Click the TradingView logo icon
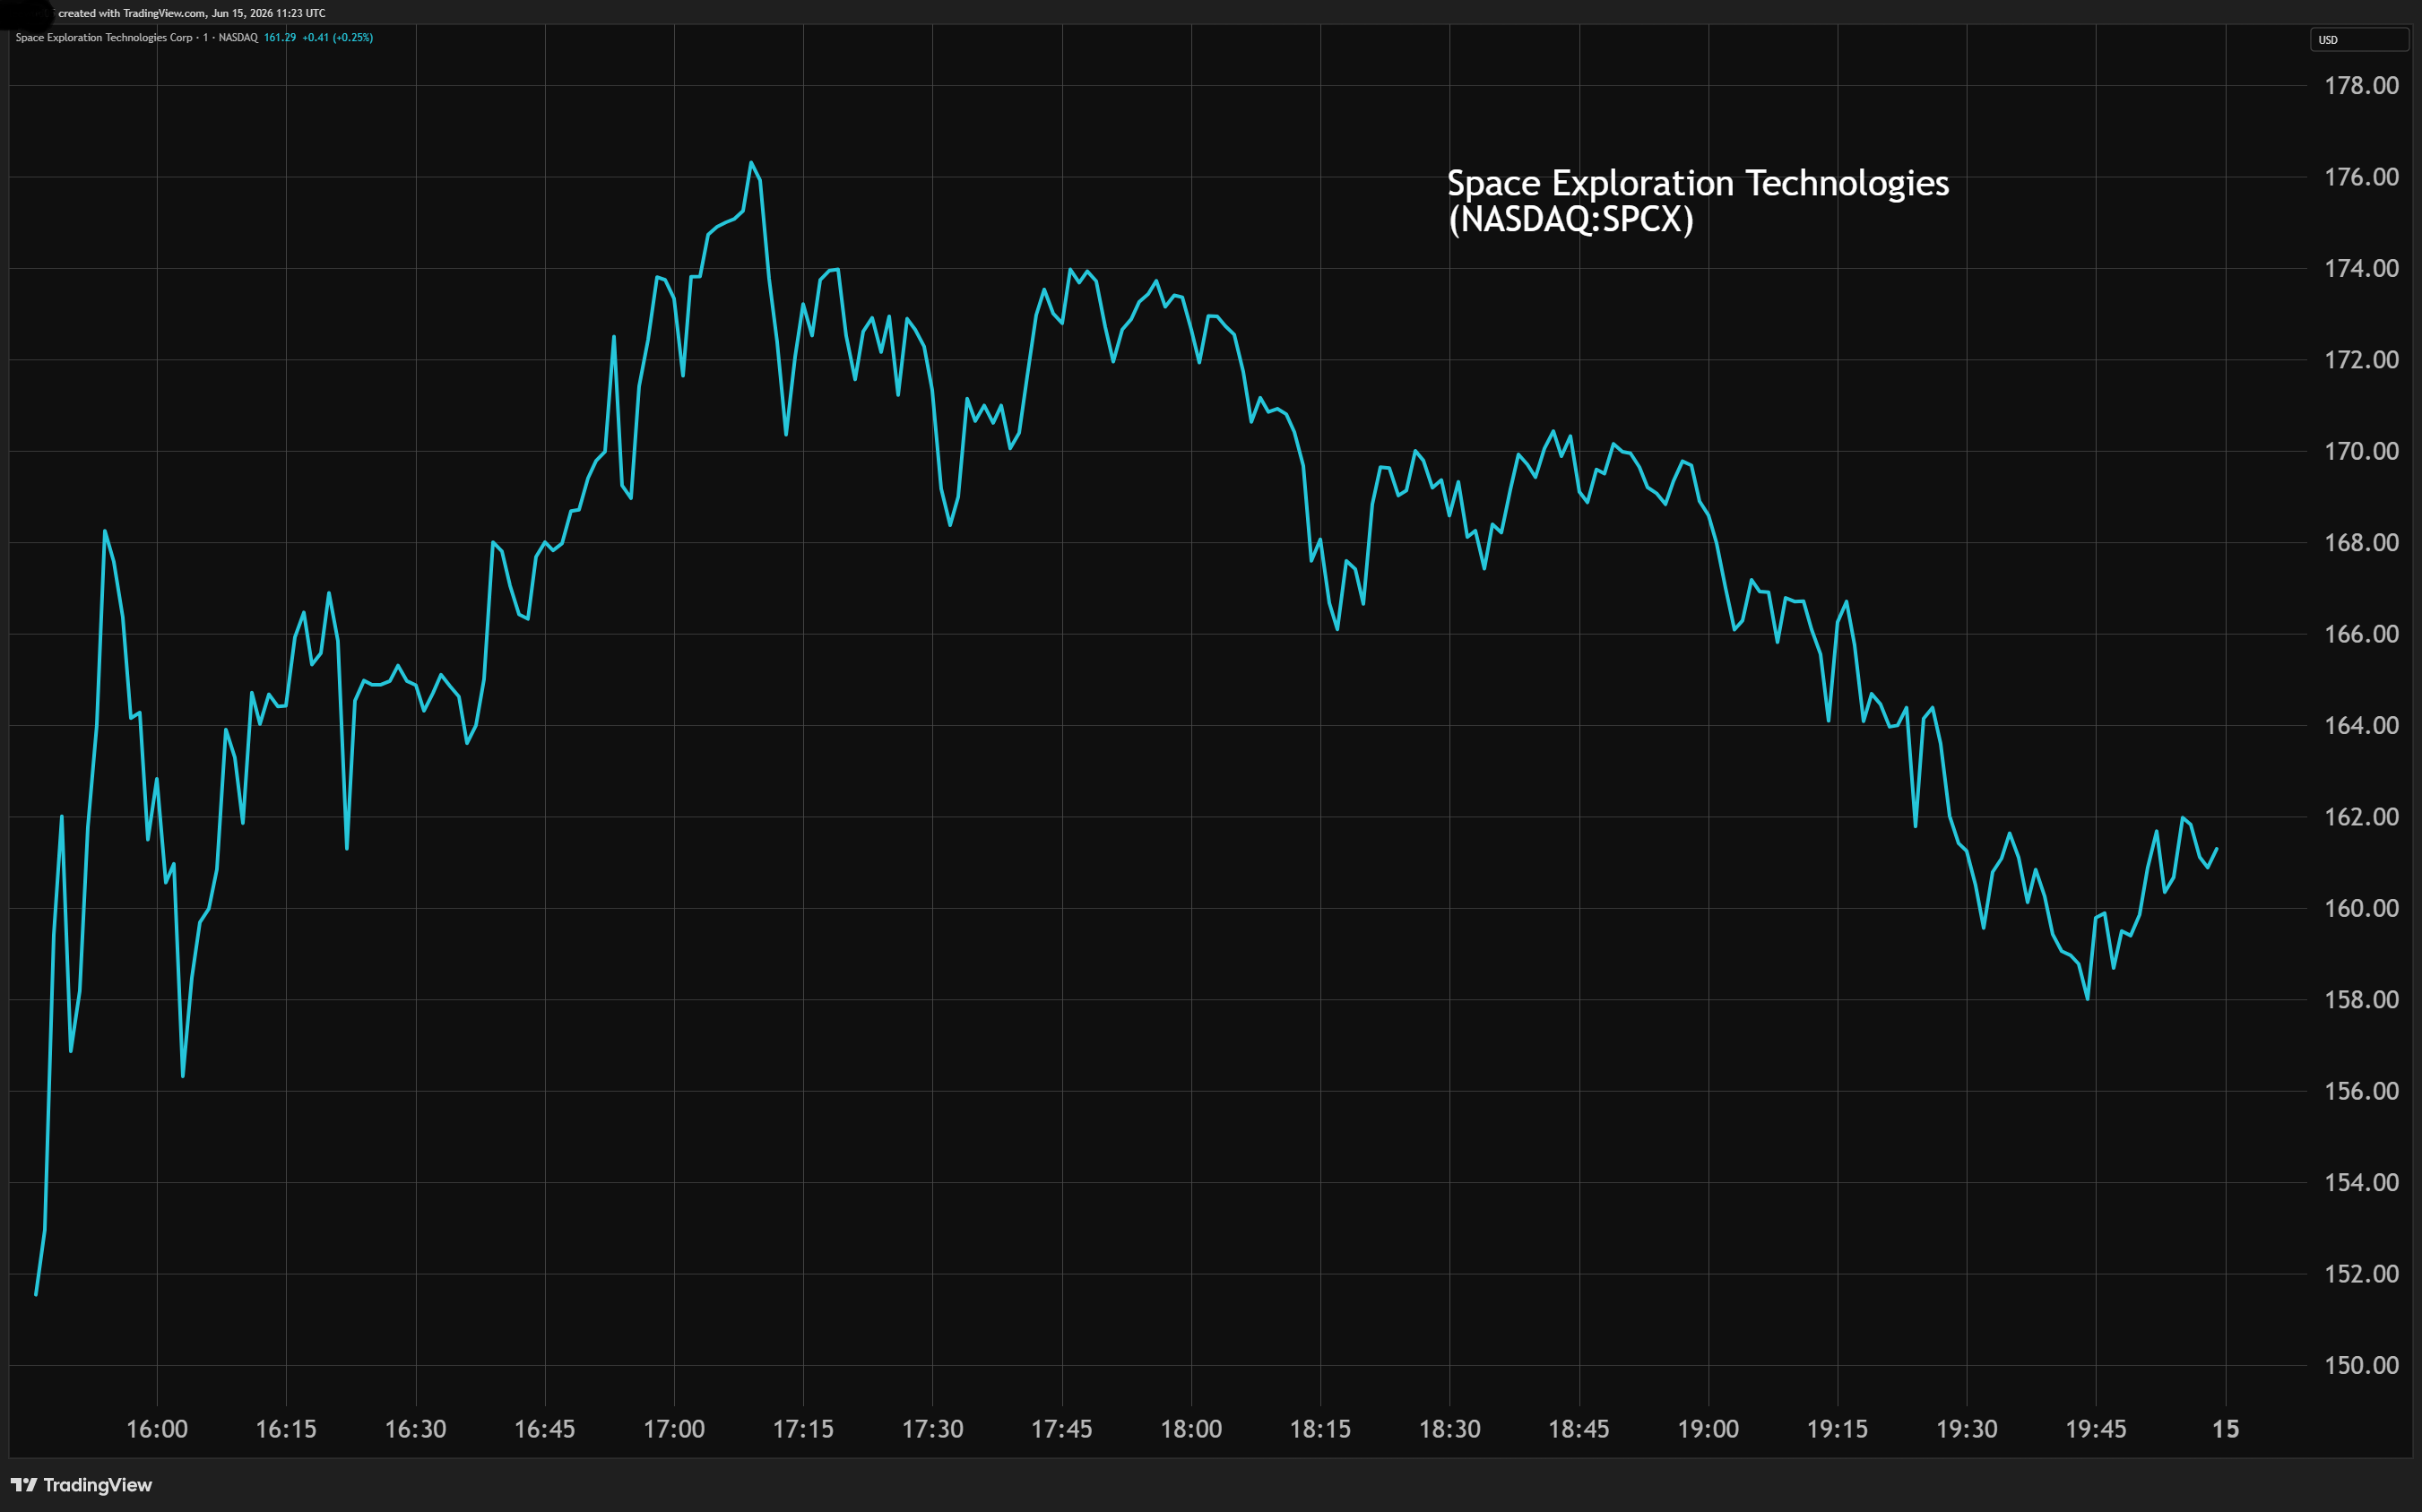 tap(24, 1485)
